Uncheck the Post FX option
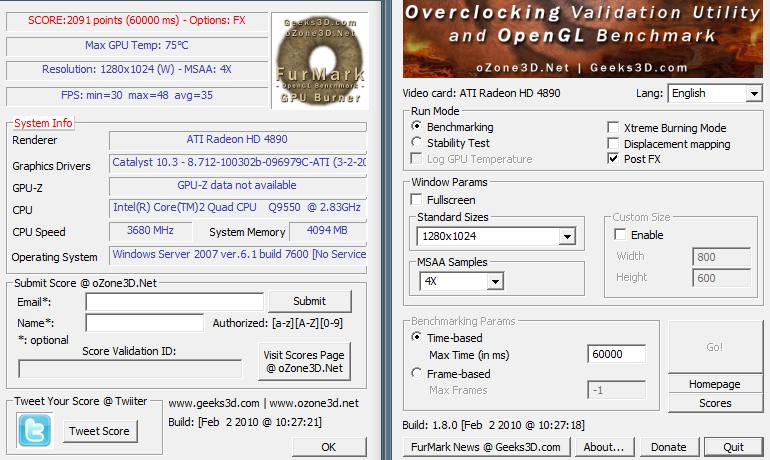 coord(613,159)
